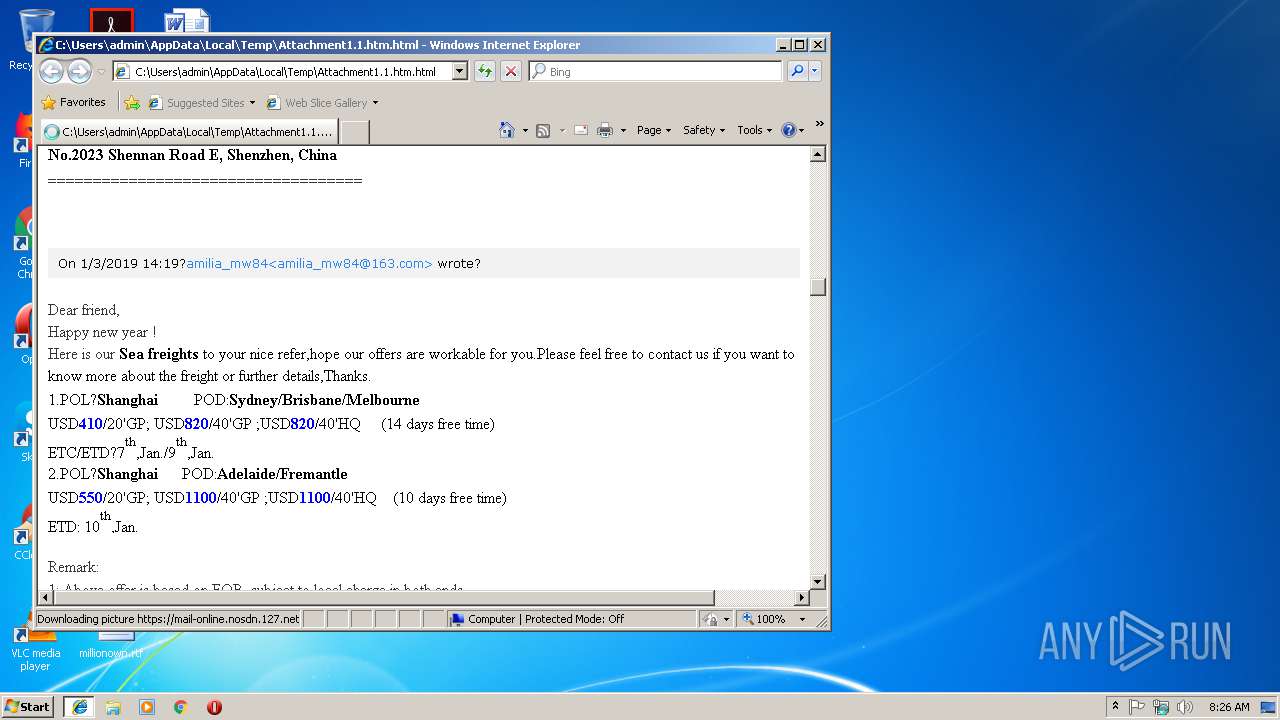Click the "Sea freights" bold text
Screen dimensions: 1280x720
(x=158, y=354)
